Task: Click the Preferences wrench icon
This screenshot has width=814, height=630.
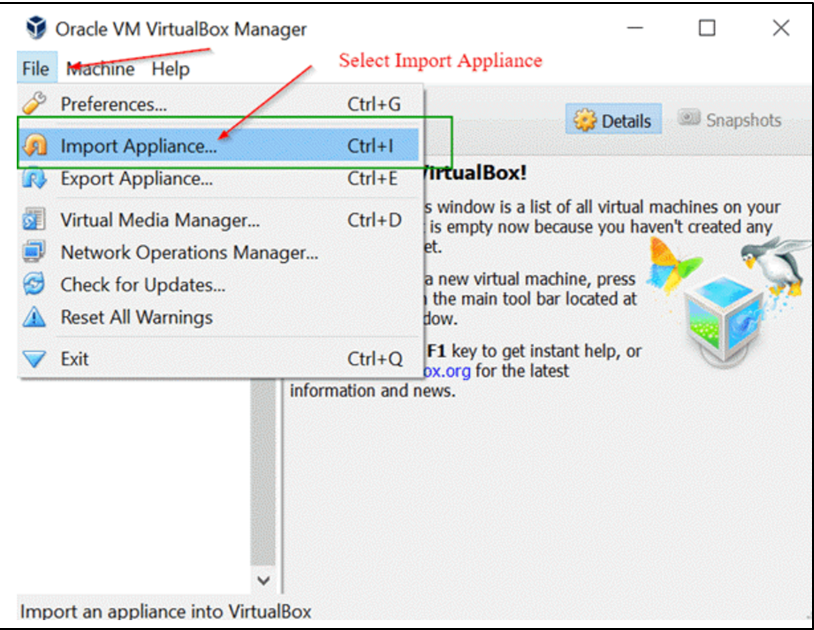Action: [35, 104]
